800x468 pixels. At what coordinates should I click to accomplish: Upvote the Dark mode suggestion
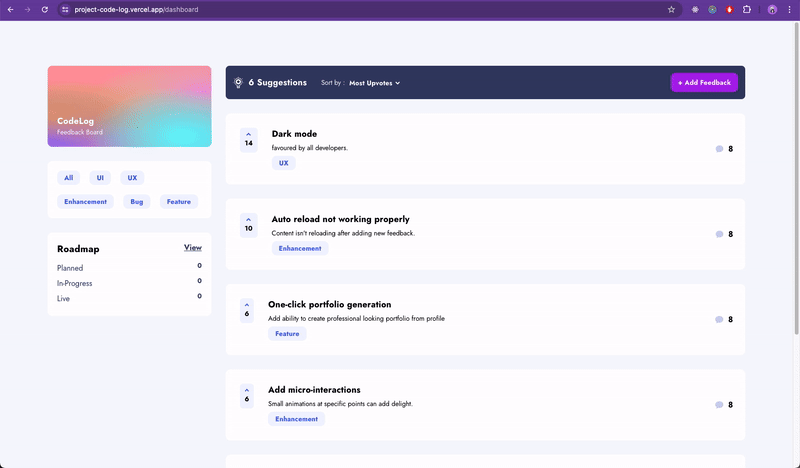(248, 138)
